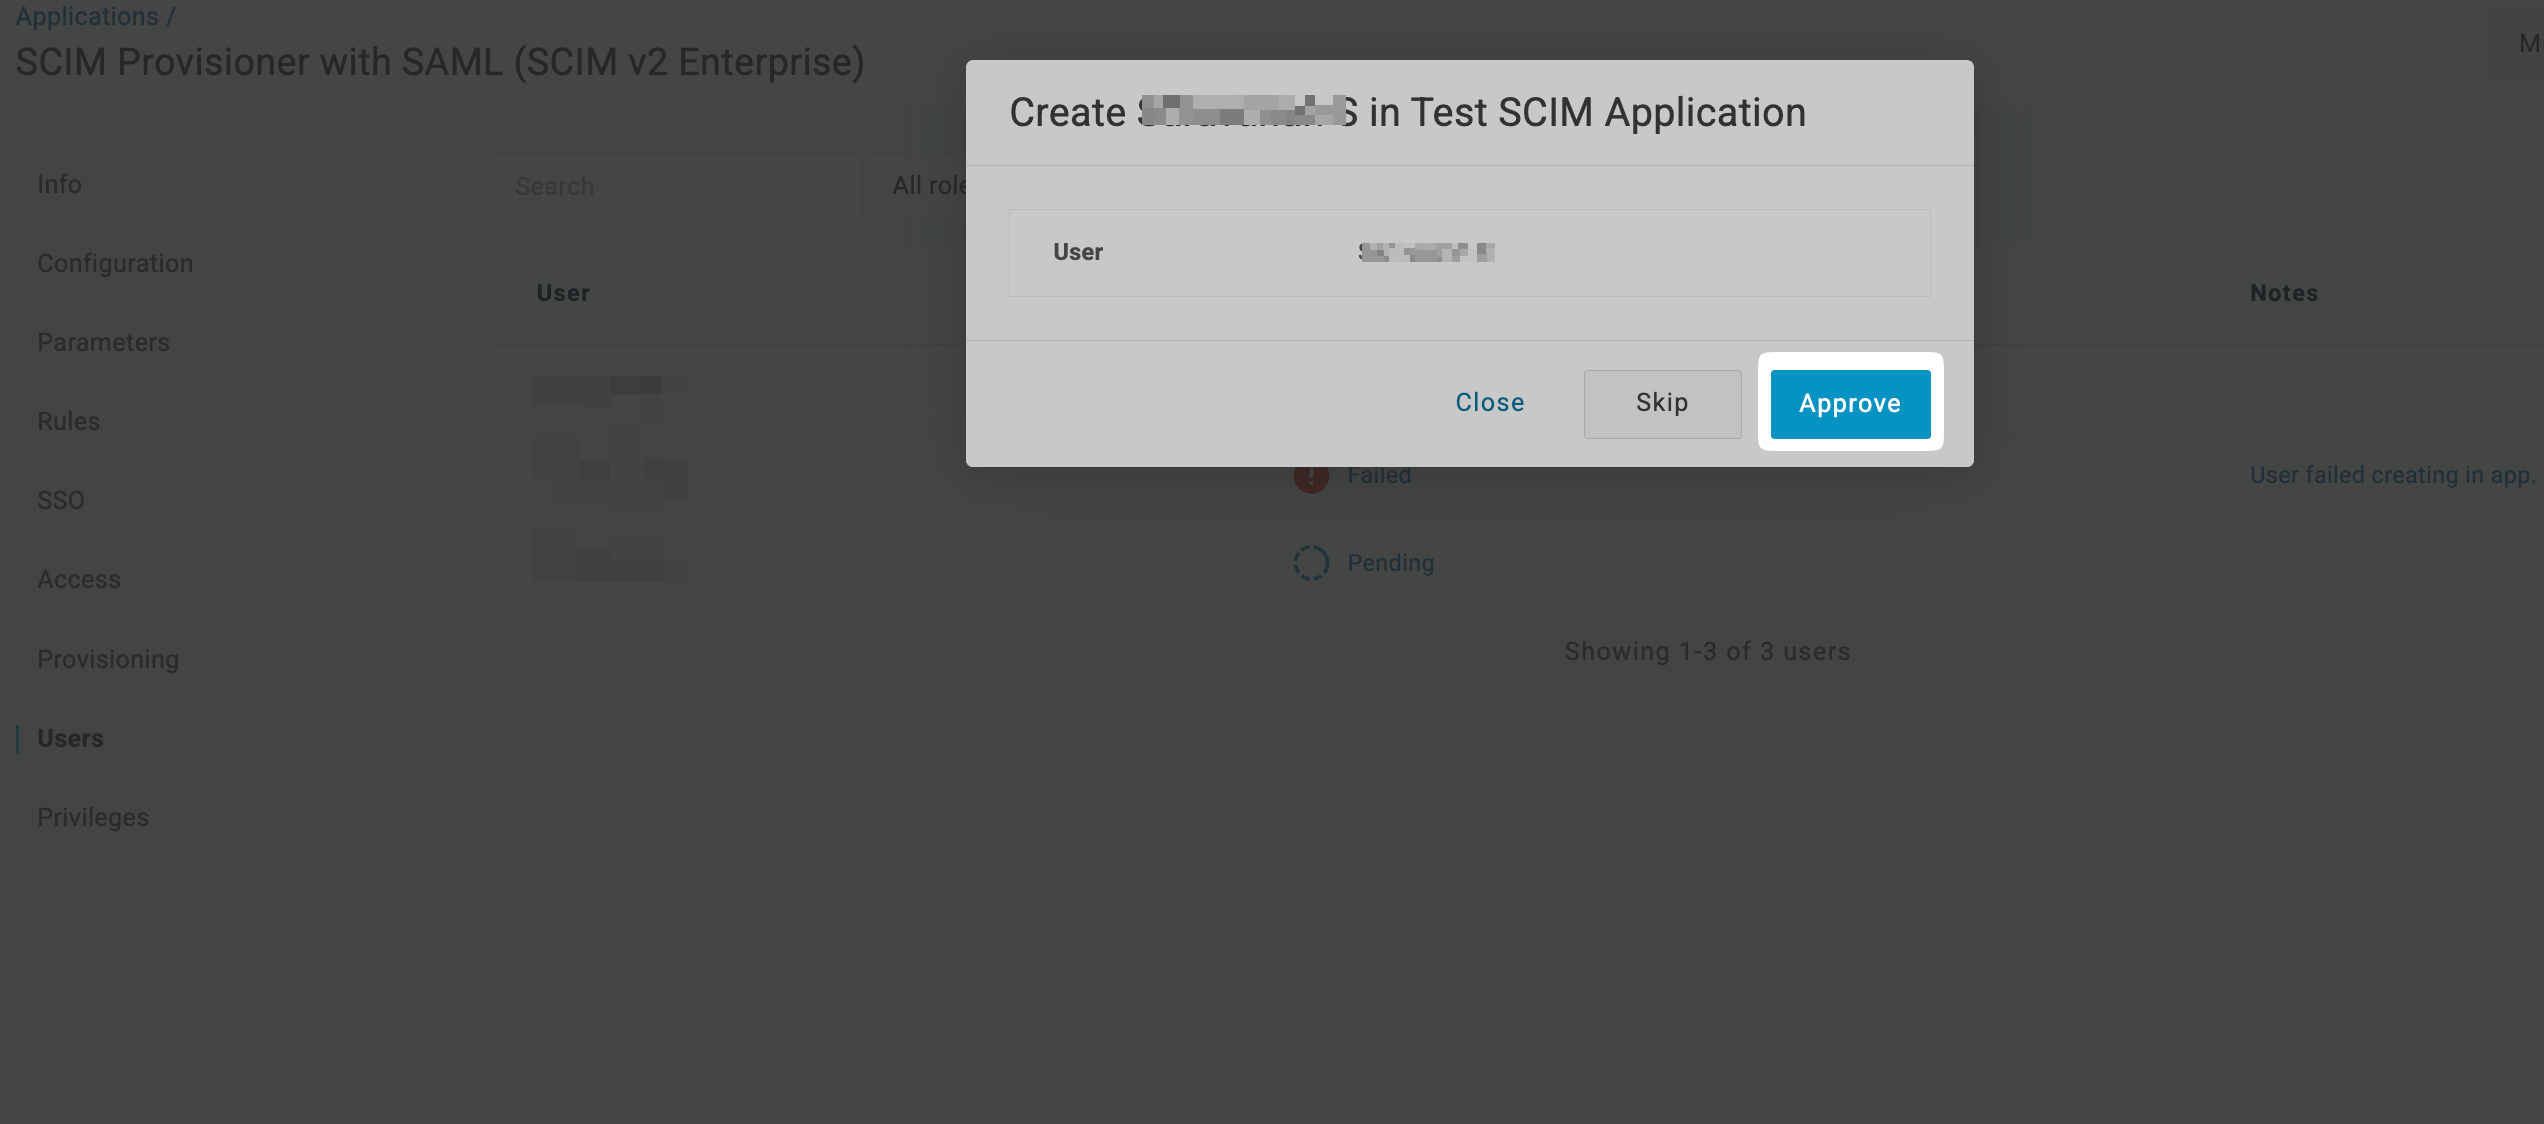
Task: Open the Info section
Action: pyautogui.click(x=59, y=184)
